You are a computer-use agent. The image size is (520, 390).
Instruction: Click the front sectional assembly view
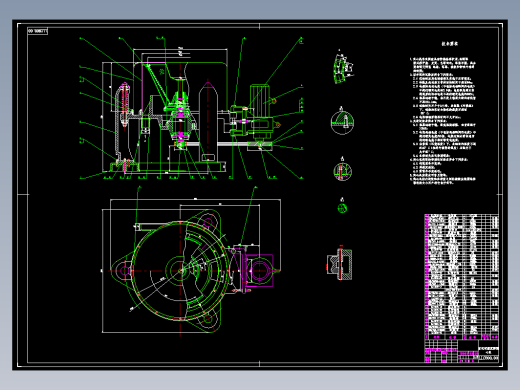192,108
